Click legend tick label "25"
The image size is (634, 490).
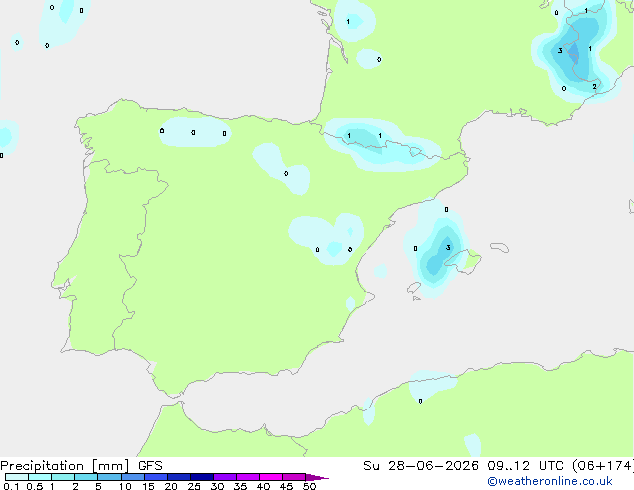(194, 486)
